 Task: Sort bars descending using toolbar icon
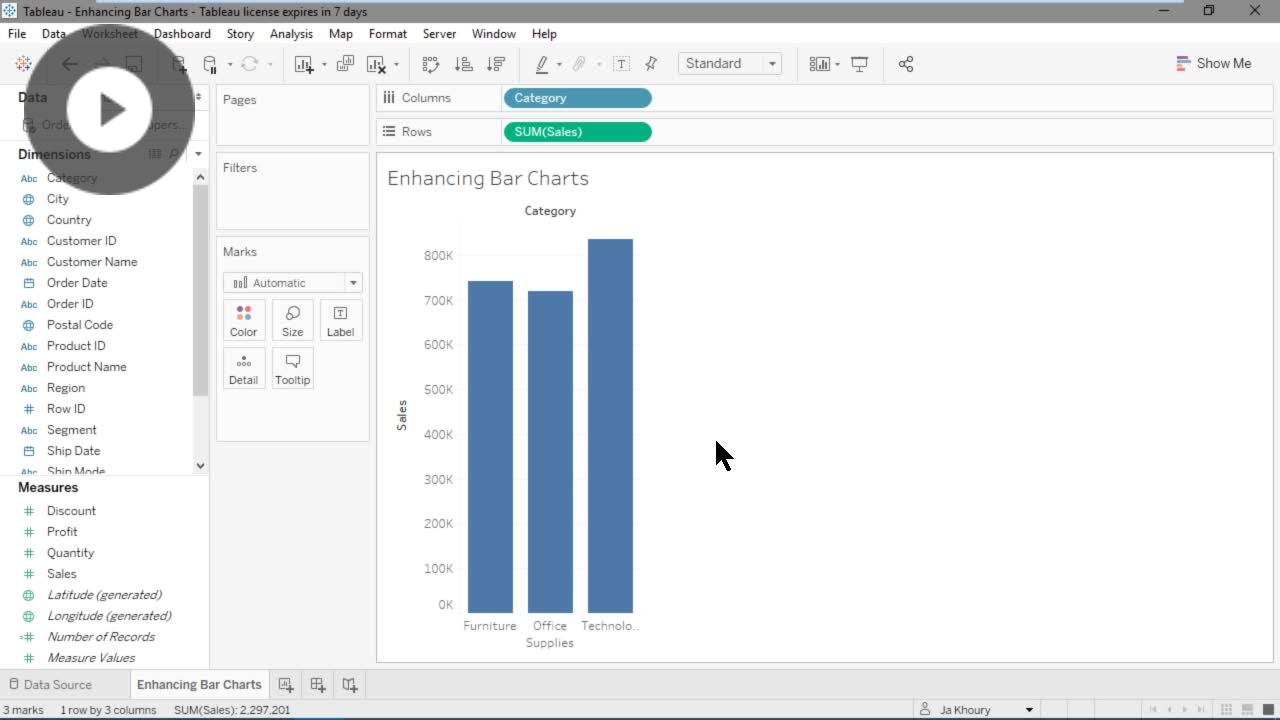pos(495,64)
